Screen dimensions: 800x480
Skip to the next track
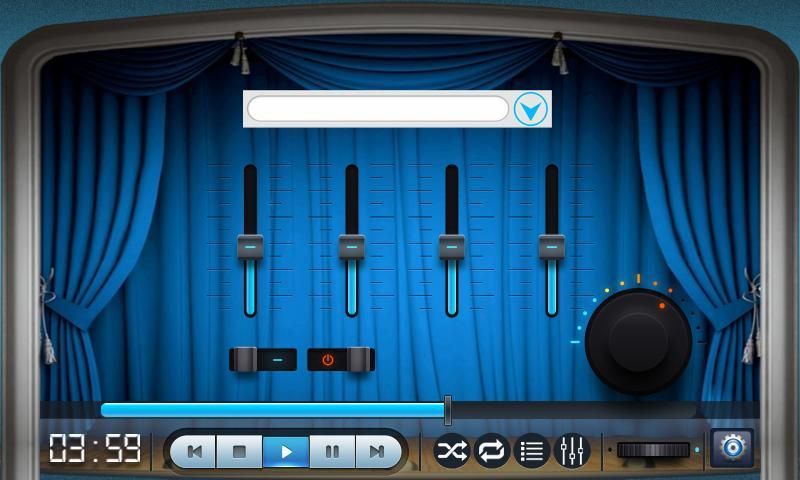(377, 451)
